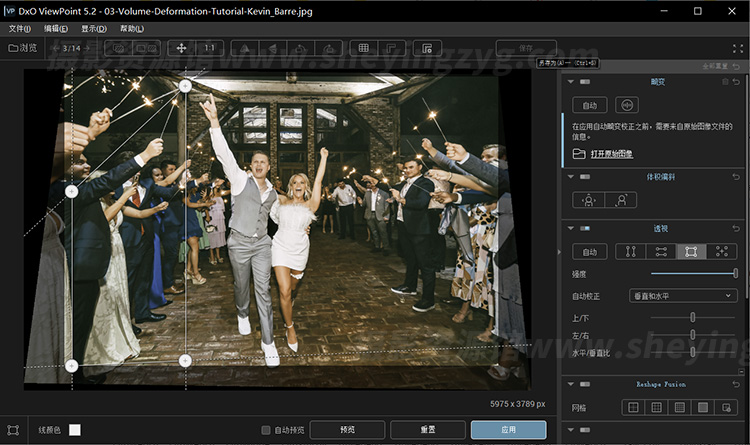Select the rectangle perspective mode icon
This screenshot has width=750, height=445.
(690, 252)
